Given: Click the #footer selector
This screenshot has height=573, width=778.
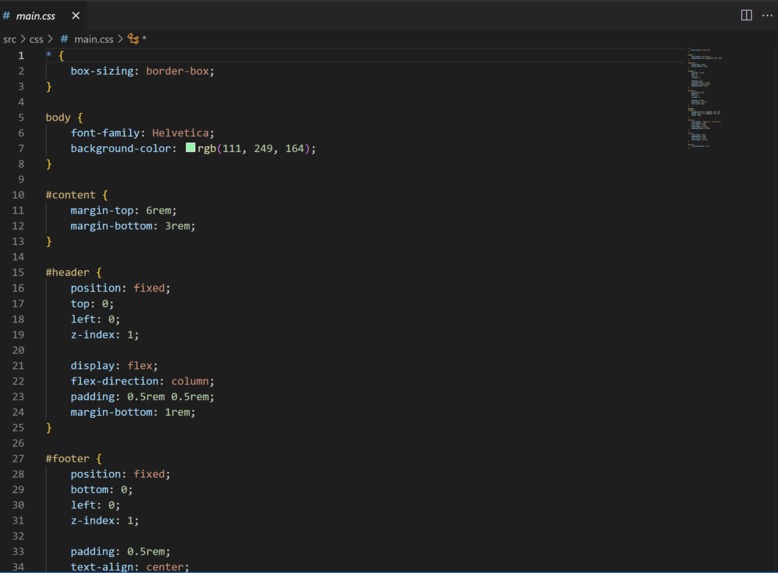Looking at the screenshot, I should click(x=67, y=458).
